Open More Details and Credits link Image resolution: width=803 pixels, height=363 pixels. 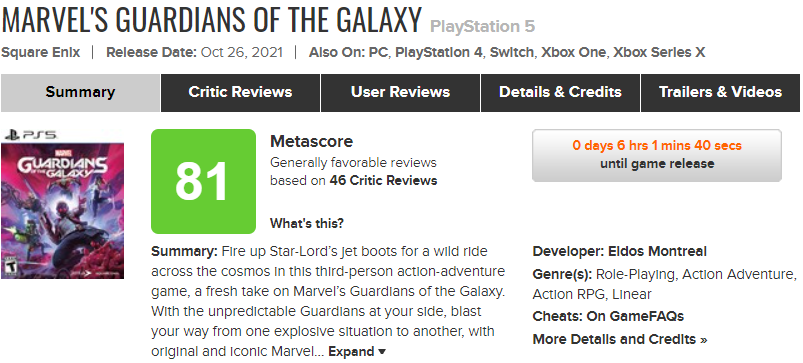(x=620, y=339)
